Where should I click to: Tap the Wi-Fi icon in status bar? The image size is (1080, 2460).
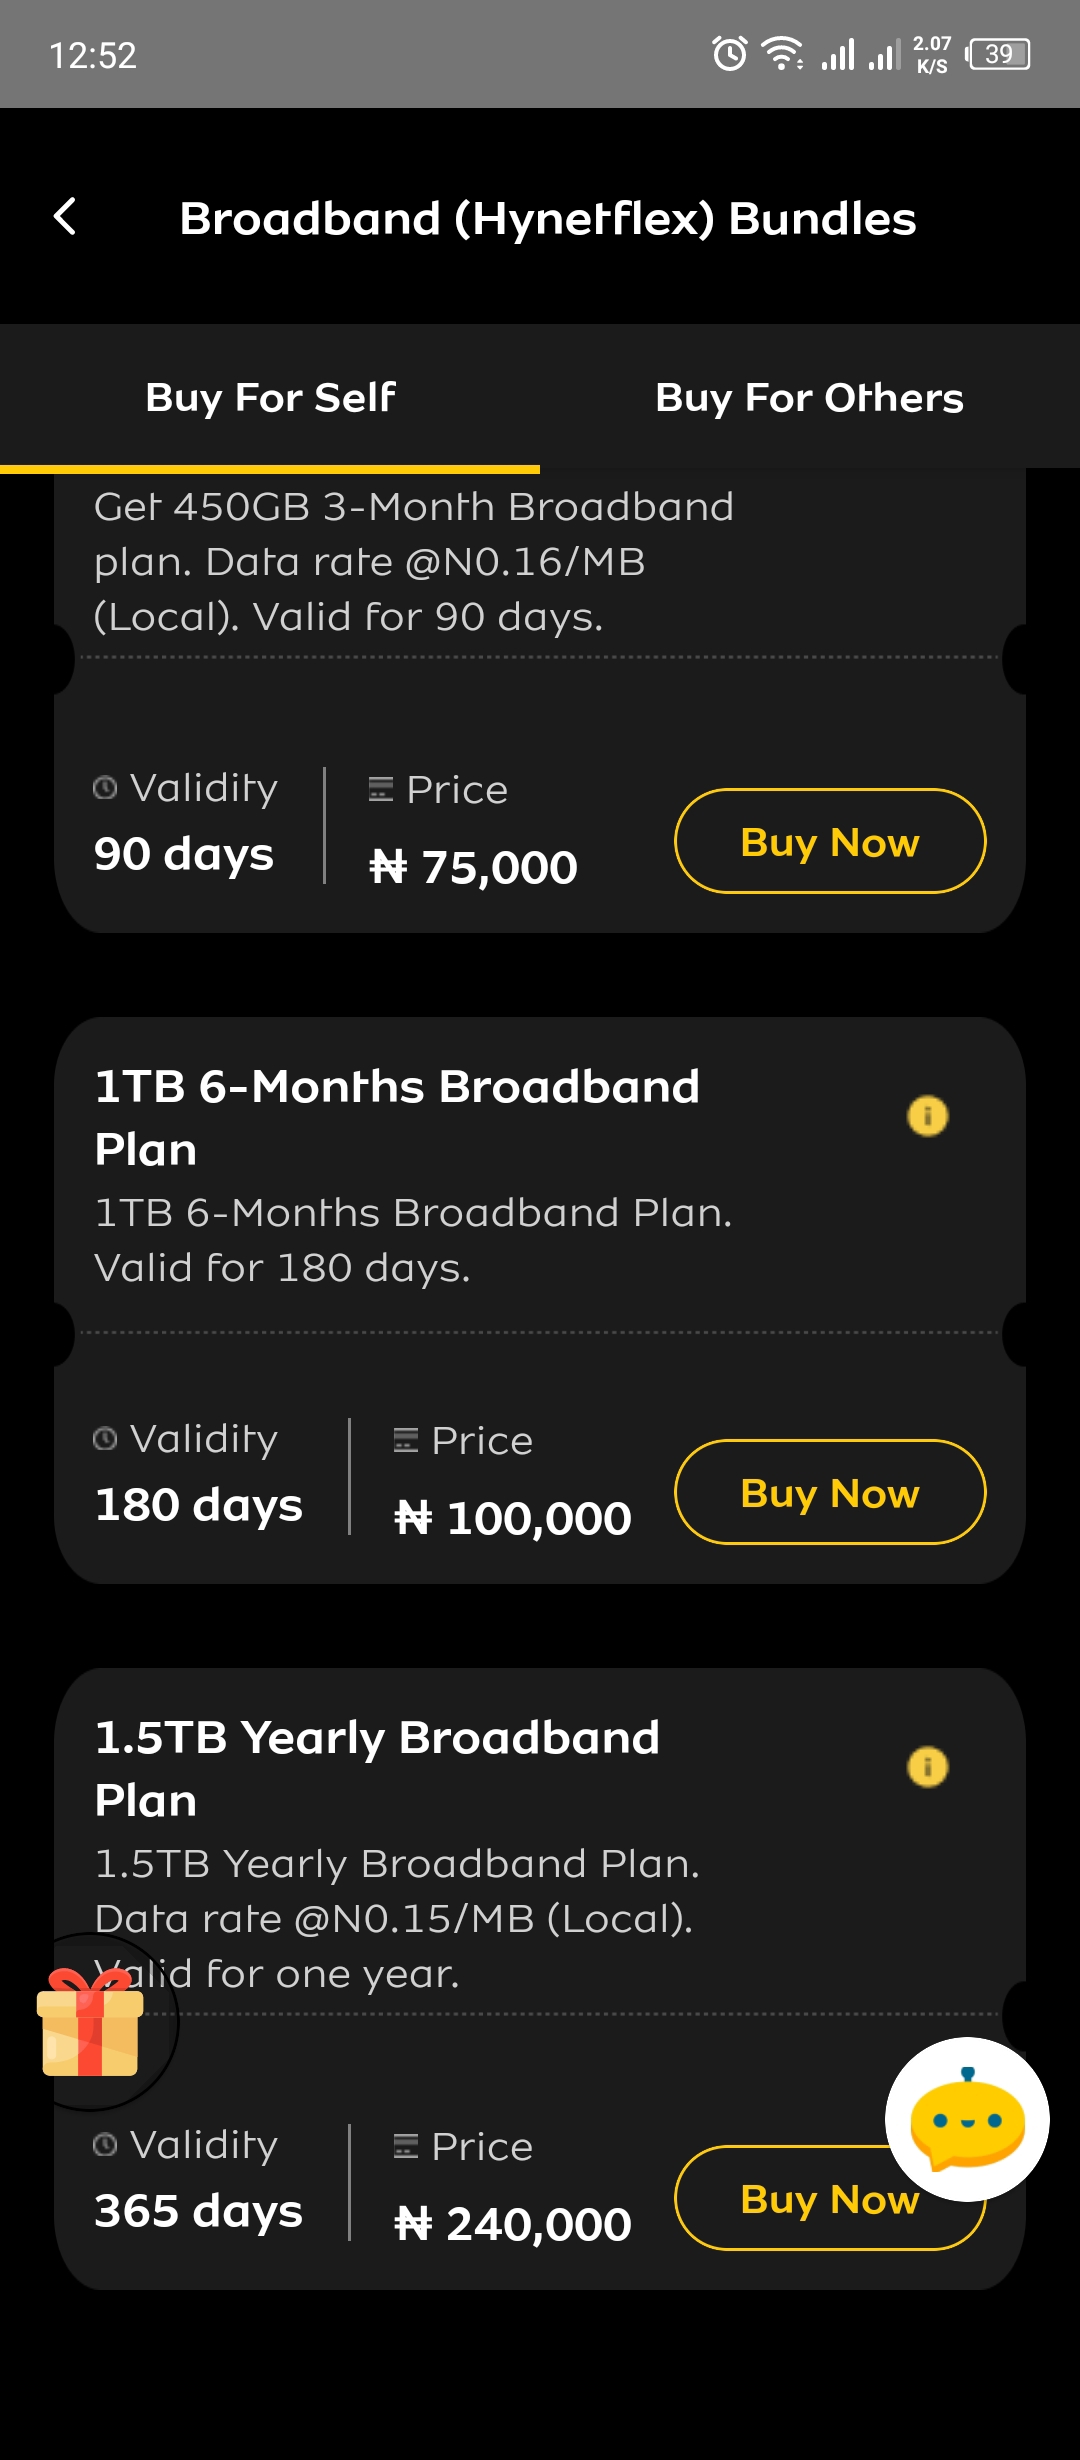782,54
